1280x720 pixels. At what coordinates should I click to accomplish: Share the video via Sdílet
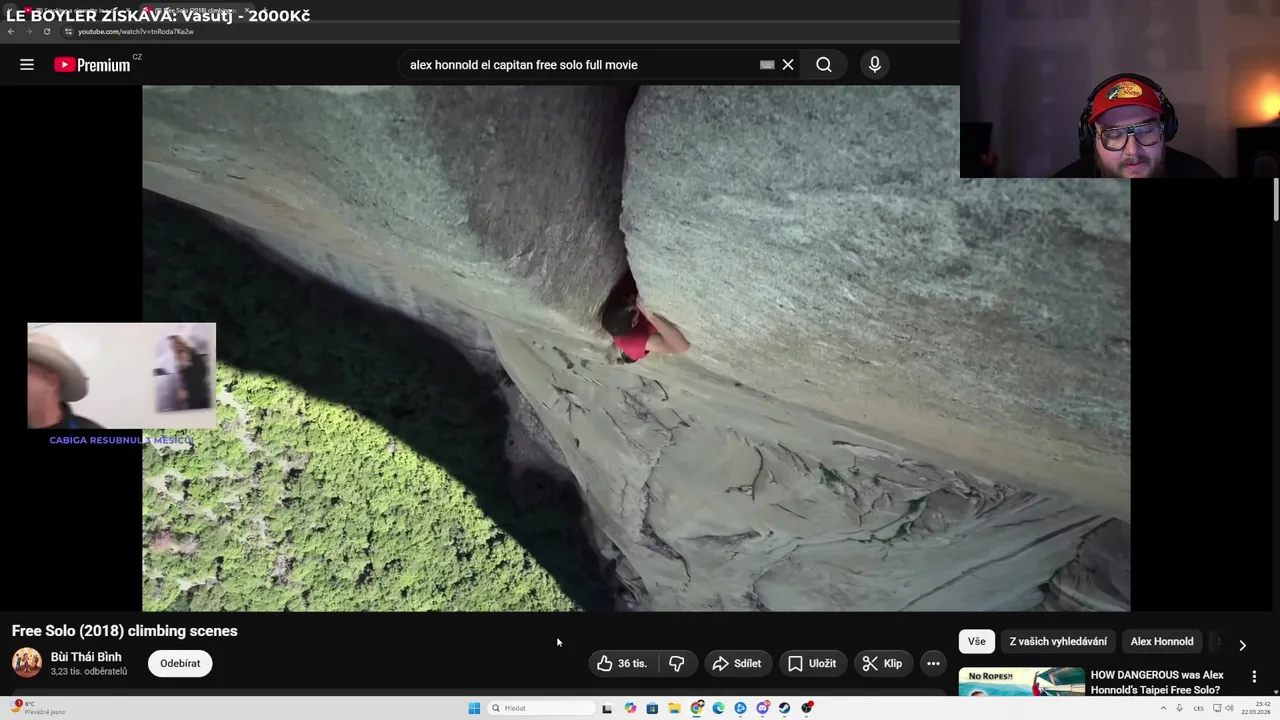737,663
